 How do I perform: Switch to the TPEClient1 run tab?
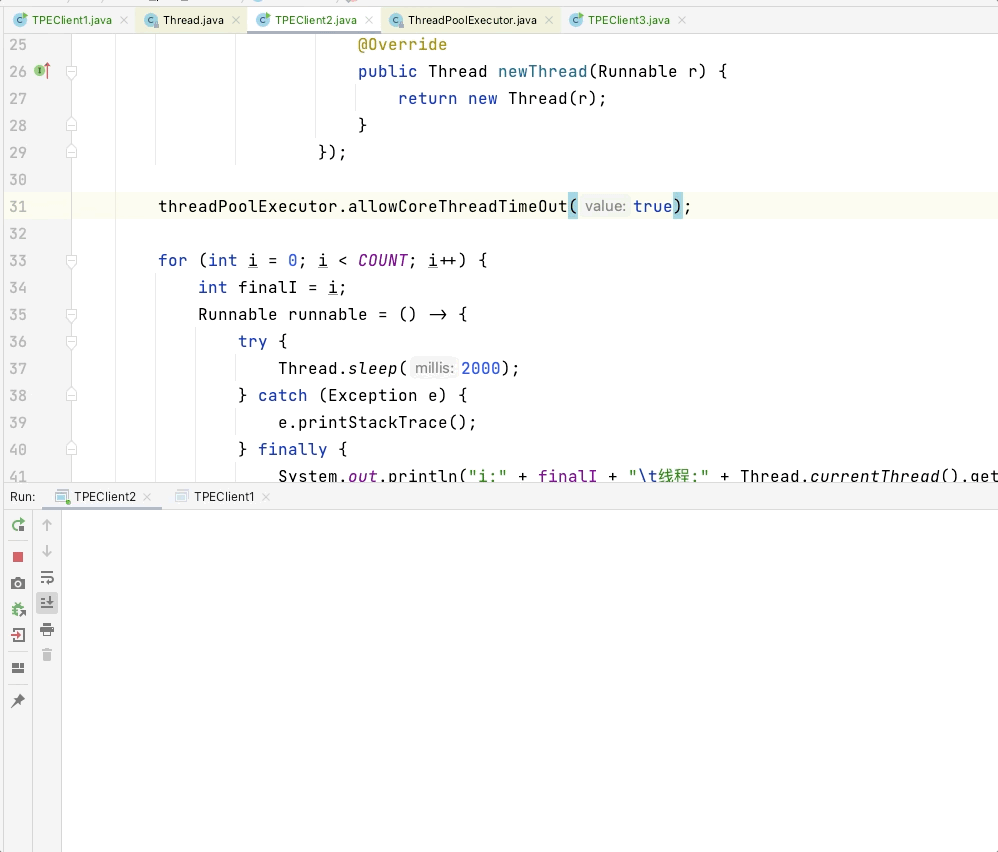223,497
